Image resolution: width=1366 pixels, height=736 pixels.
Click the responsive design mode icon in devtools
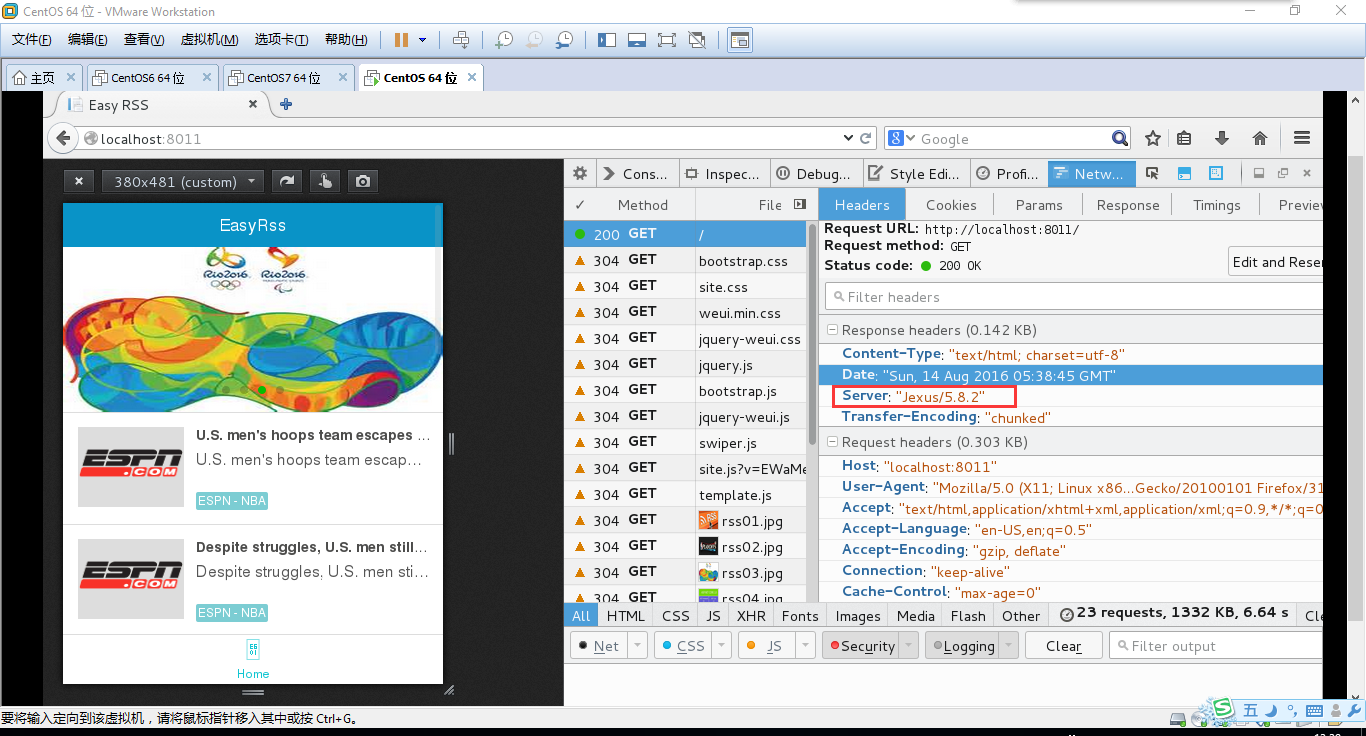[x=1216, y=173]
